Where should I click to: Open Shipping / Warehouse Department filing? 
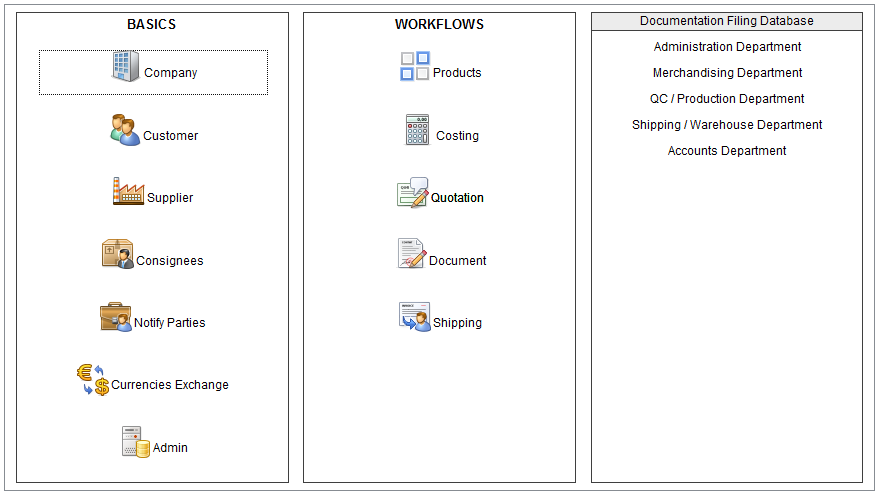(727, 125)
